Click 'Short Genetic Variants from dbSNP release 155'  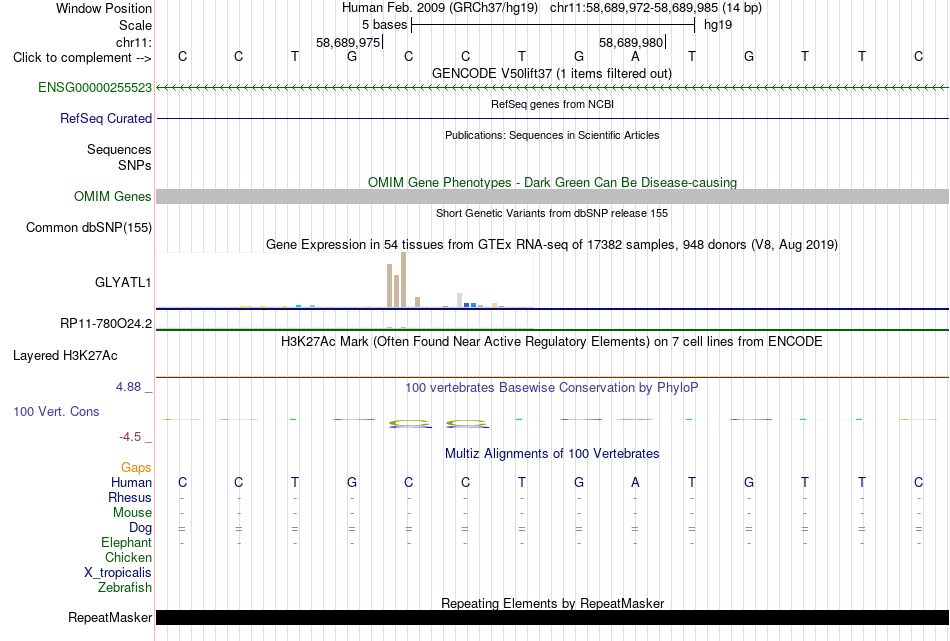(x=552, y=213)
